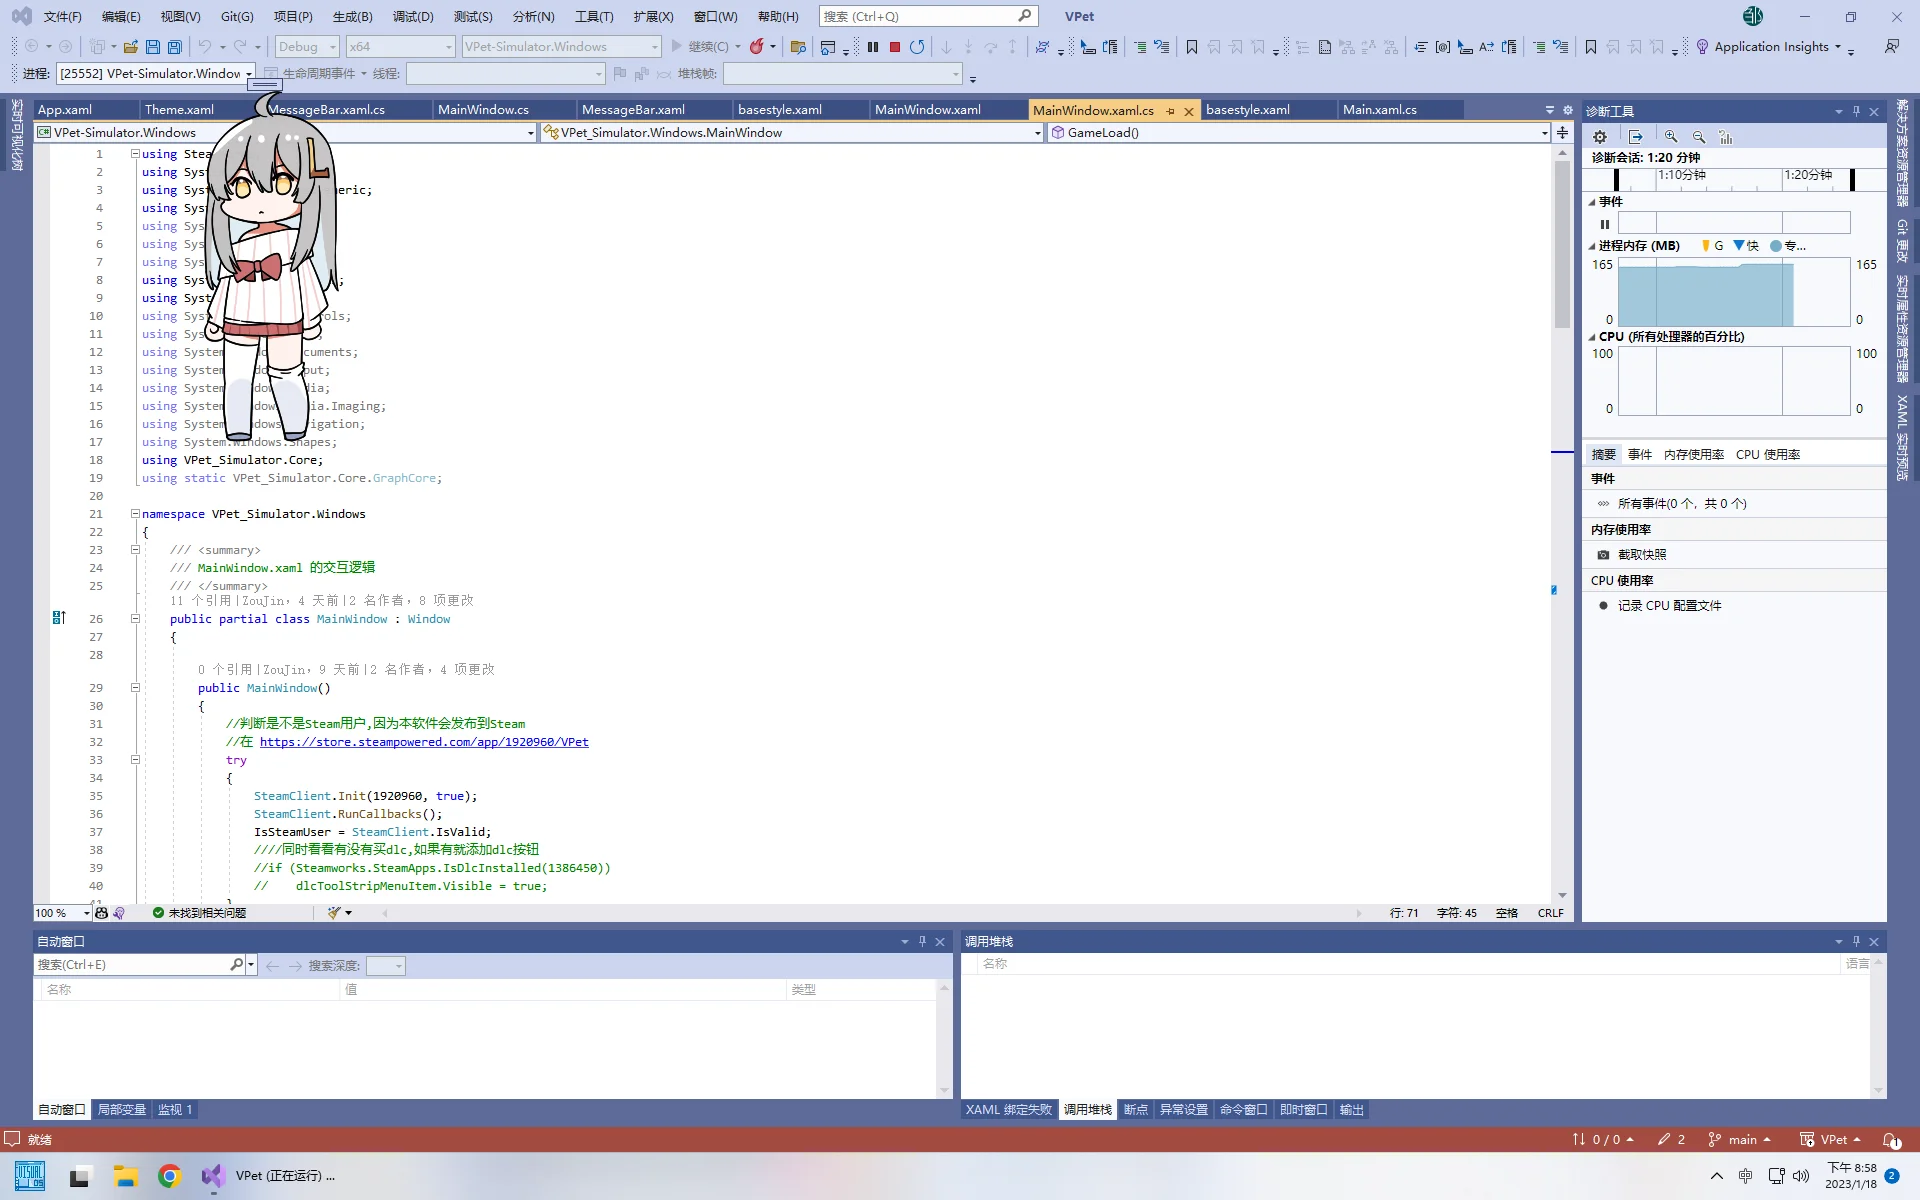Collapse the CPU graph section
Image resolution: width=1920 pixels, height=1200 pixels.
click(x=1592, y=337)
